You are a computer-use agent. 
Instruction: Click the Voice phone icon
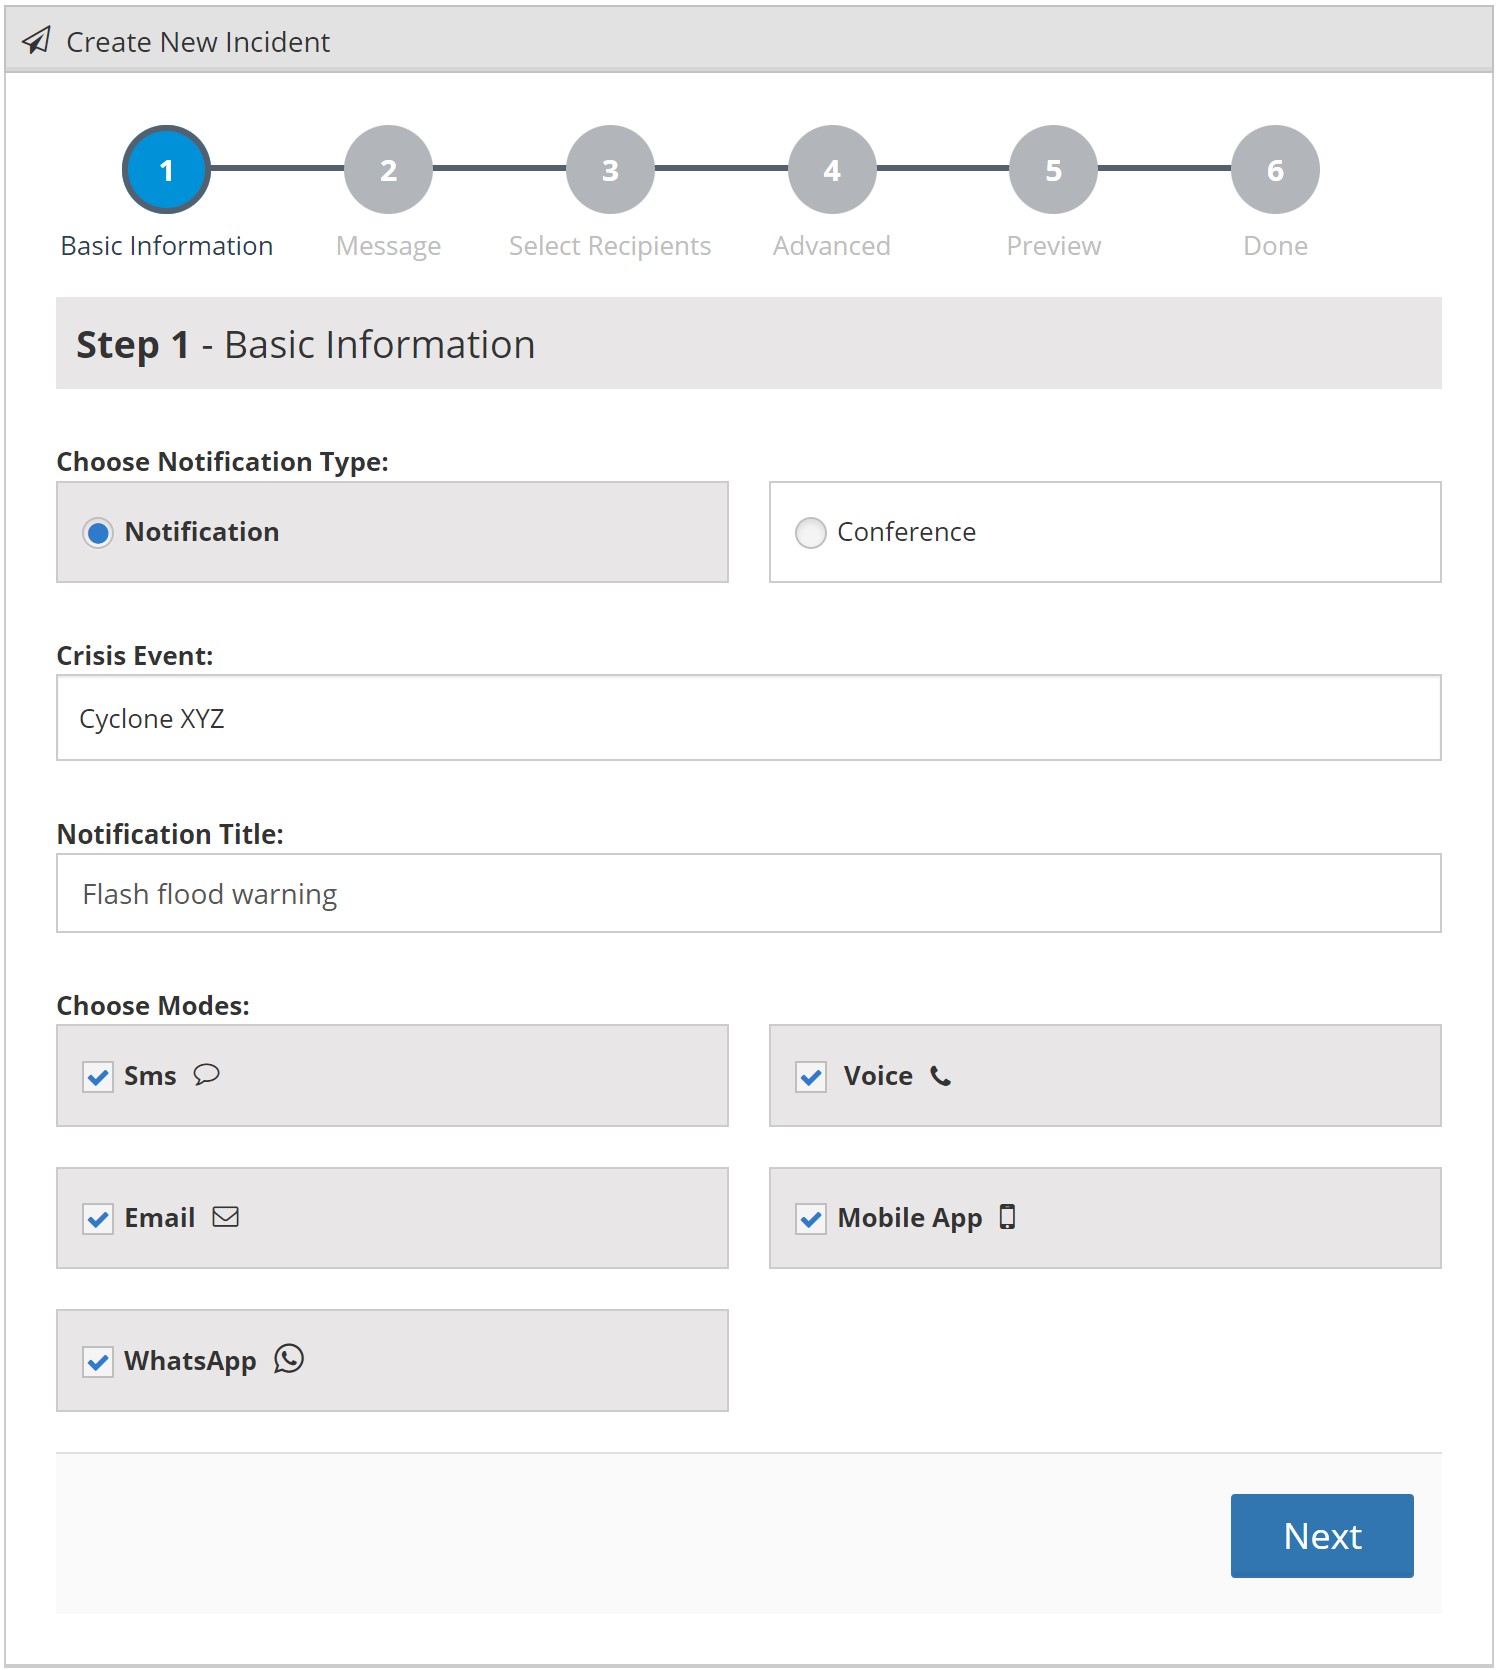pyautogui.click(x=940, y=1076)
